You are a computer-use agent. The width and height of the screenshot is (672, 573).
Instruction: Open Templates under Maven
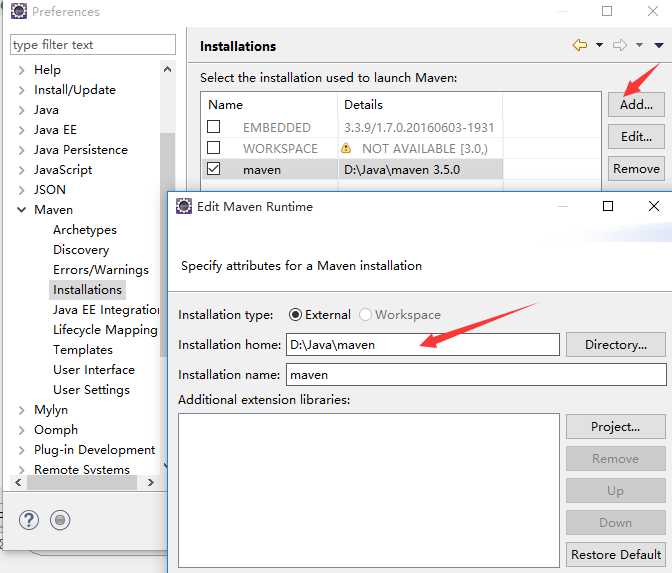83,350
